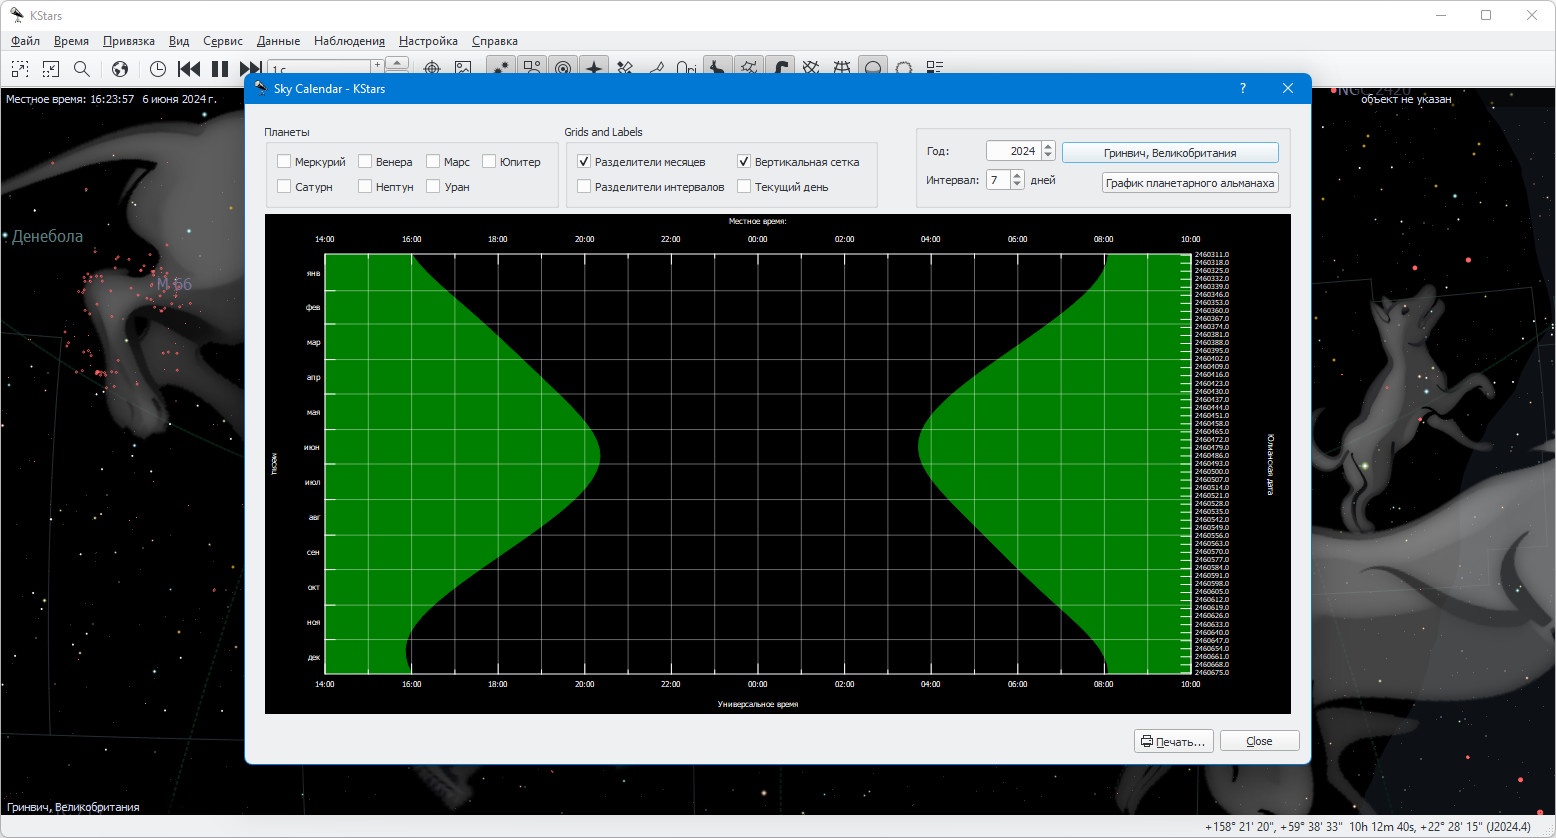Click the KStars telescope icon in title bar
Screen dimensions: 1556x838
coord(17,14)
